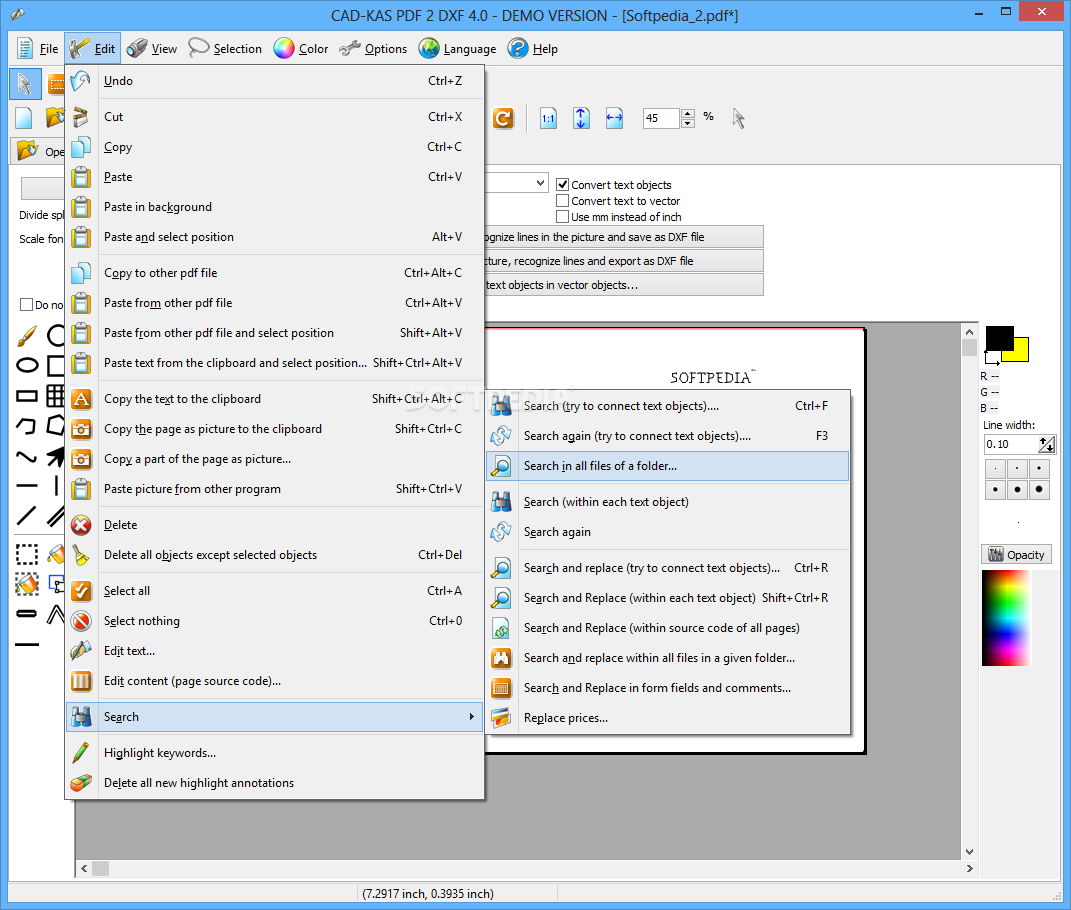Enable Use mm instead of inch
This screenshot has height=910, width=1071.
pos(563,217)
